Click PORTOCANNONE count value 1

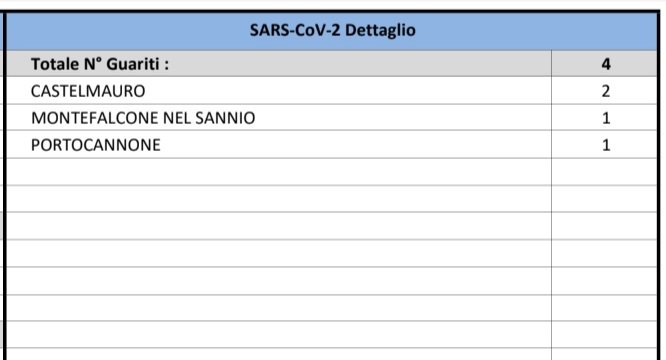[606, 145]
